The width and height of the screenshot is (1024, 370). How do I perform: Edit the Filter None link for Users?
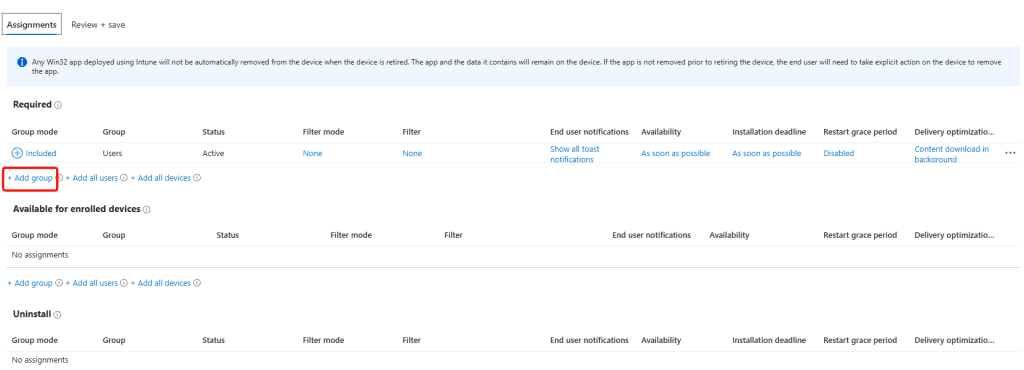(412, 153)
